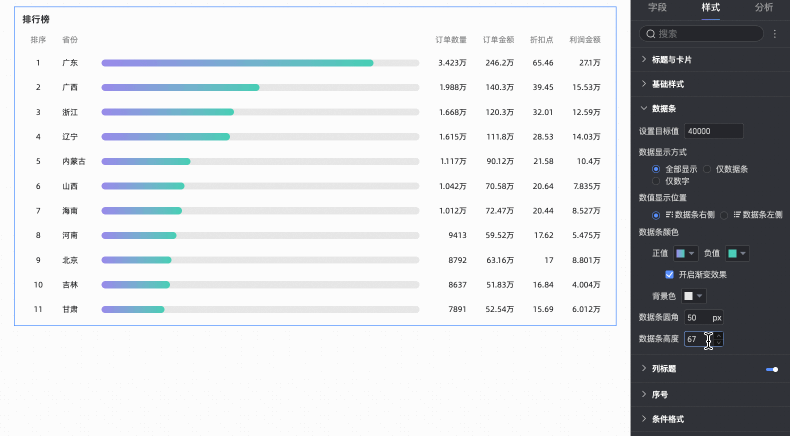The height and width of the screenshot is (436, 790).
Task: Click the 辽宁 province cell
Action: [x=70, y=137]
